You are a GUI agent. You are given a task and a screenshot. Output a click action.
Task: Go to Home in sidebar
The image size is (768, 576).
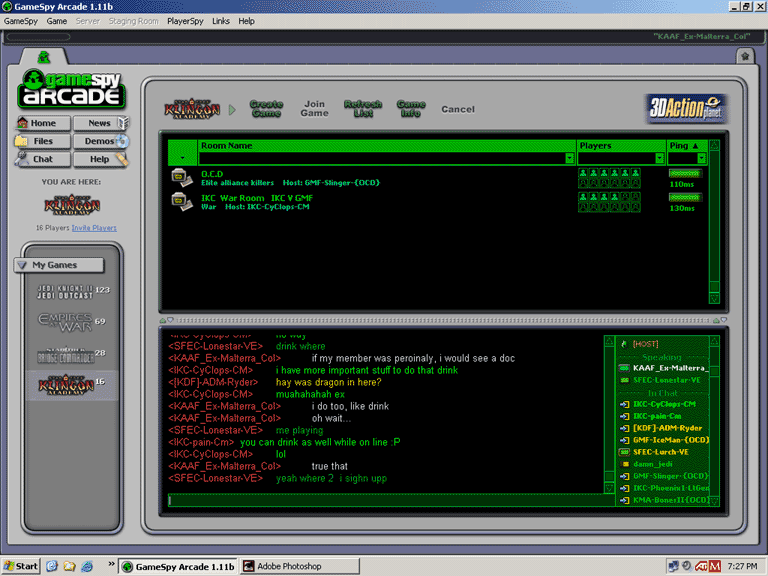(x=43, y=123)
